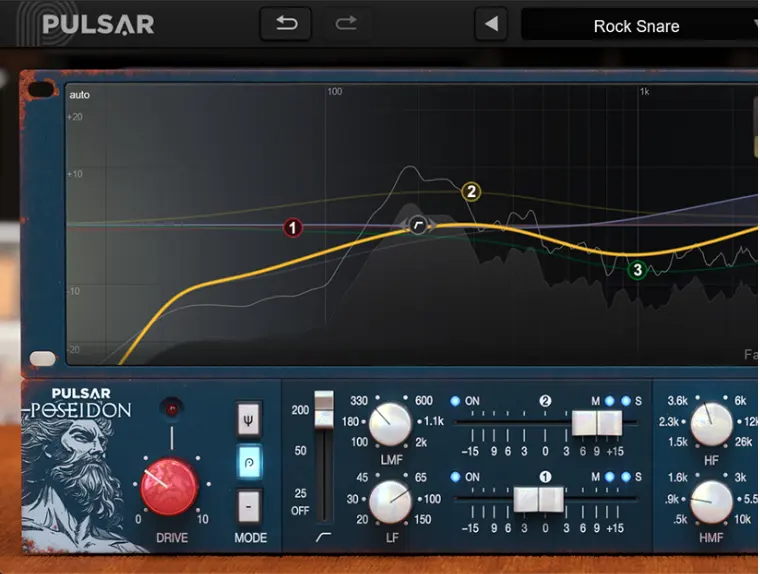
Task: Click the red DRIVE knob
Action: point(170,488)
